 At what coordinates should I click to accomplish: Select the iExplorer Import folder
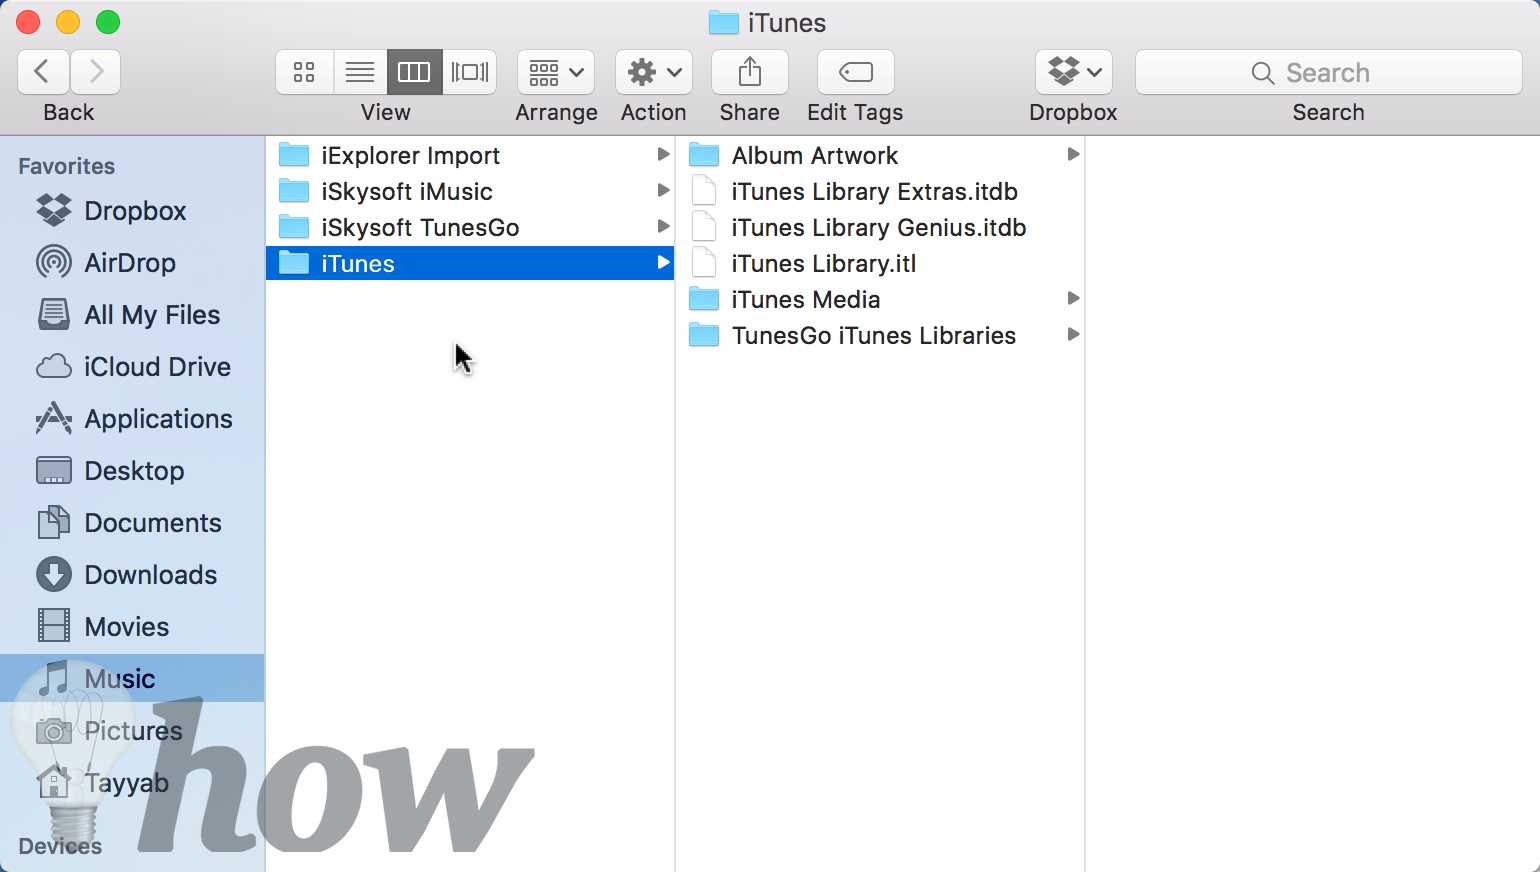pyautogui.click(x=470, y=155)
